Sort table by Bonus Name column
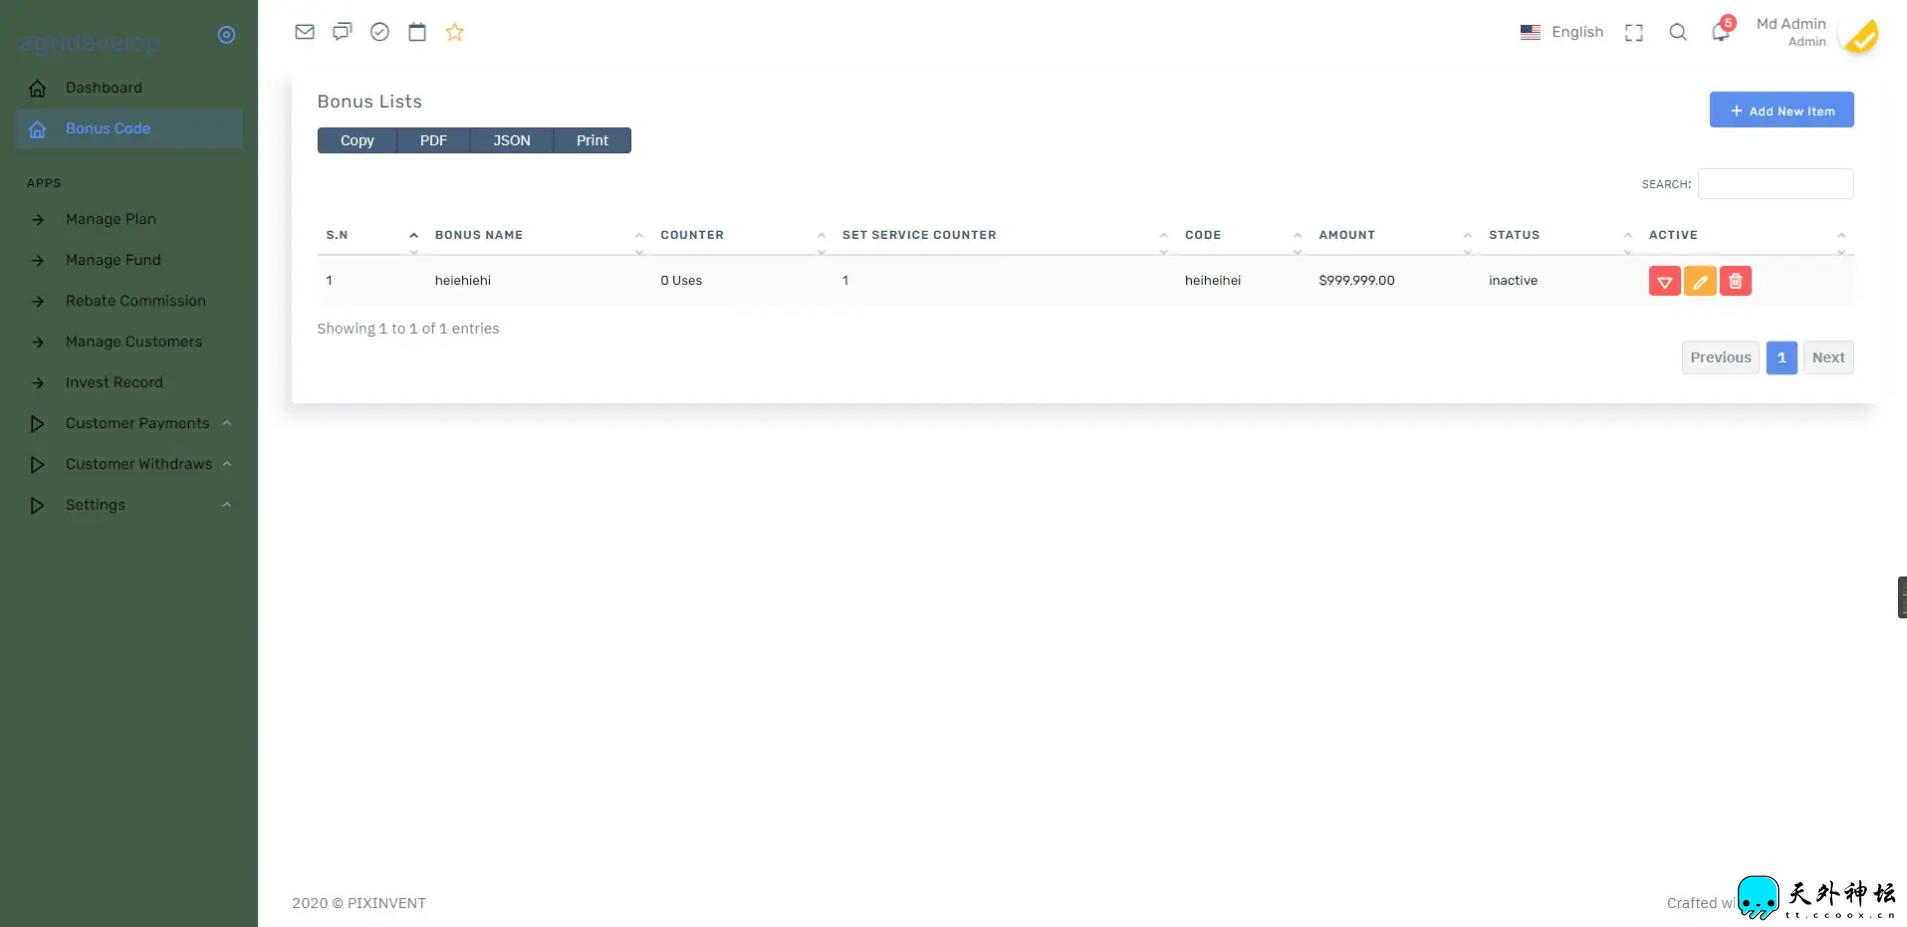This screenshot has height=927, width=1907. (539, 235)
